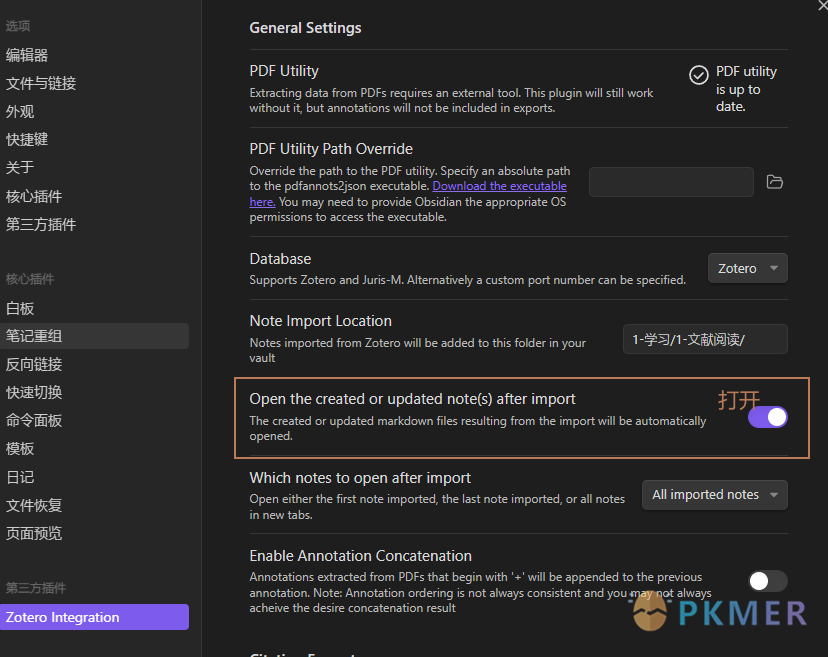Click the Note Import Location title

(x=321, y=321)
